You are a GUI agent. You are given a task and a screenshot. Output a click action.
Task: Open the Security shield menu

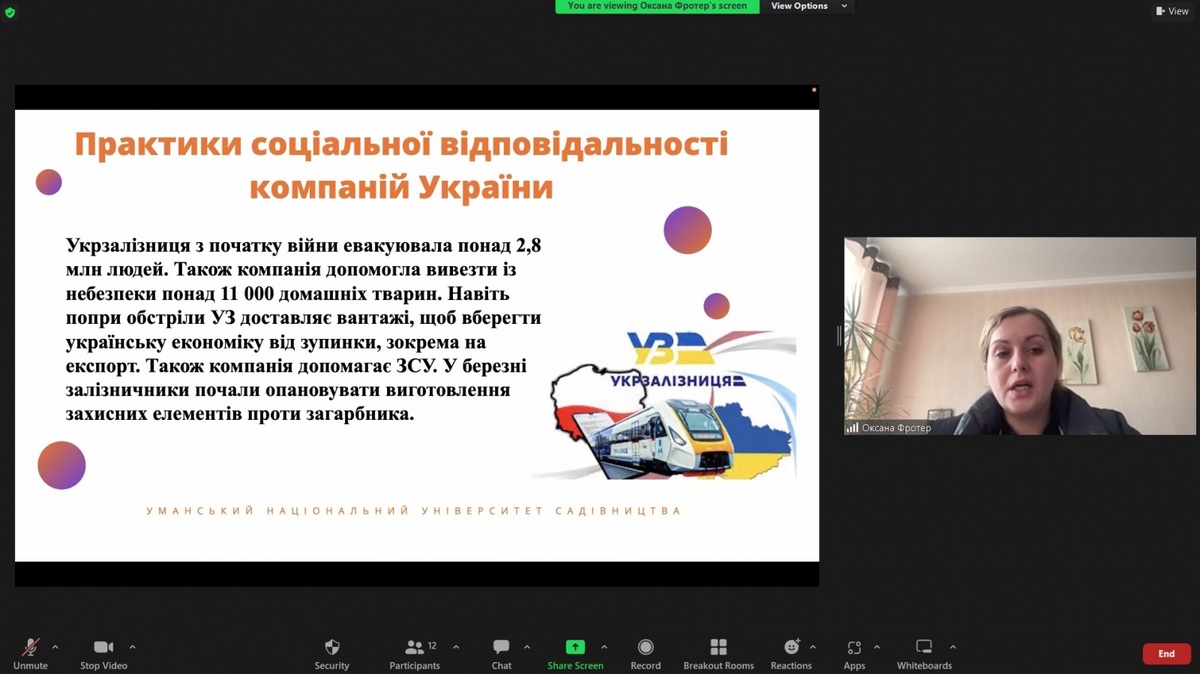point(332,654)
